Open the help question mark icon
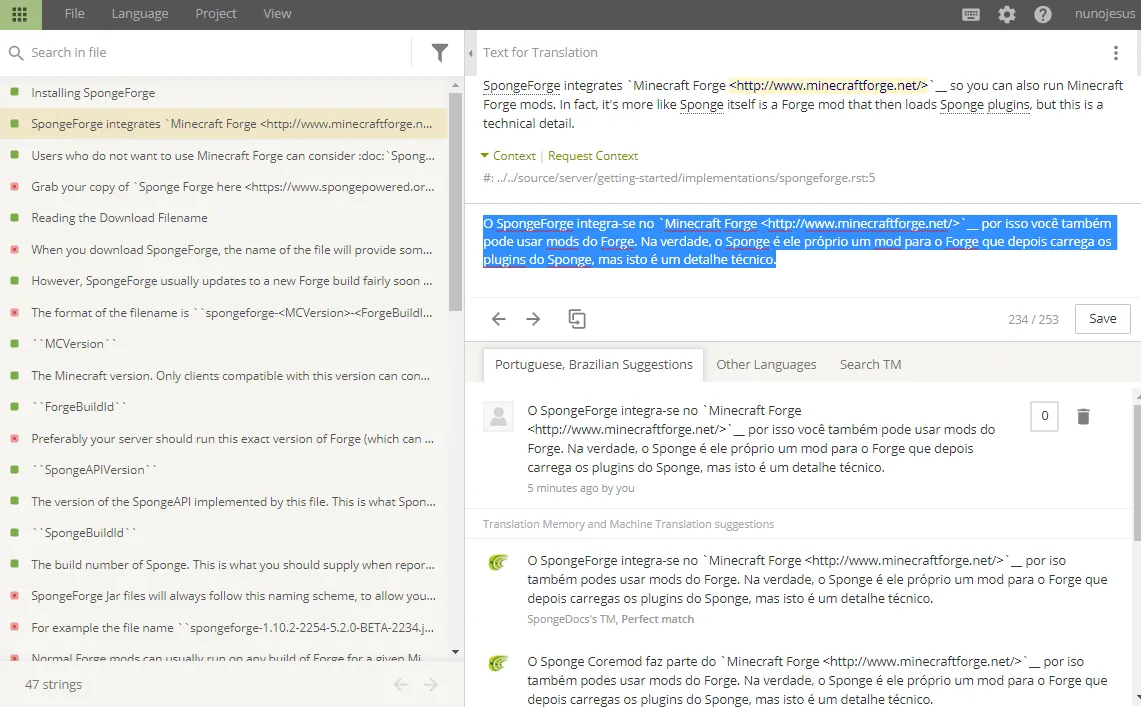 [1042, 14]
